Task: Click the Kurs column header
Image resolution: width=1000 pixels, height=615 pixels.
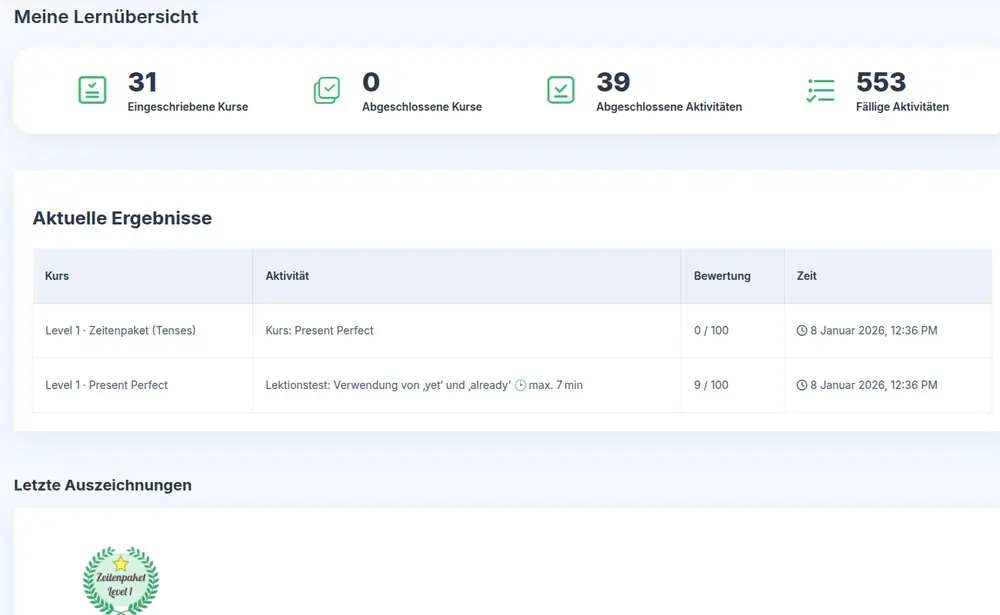Action: point(57,276)
